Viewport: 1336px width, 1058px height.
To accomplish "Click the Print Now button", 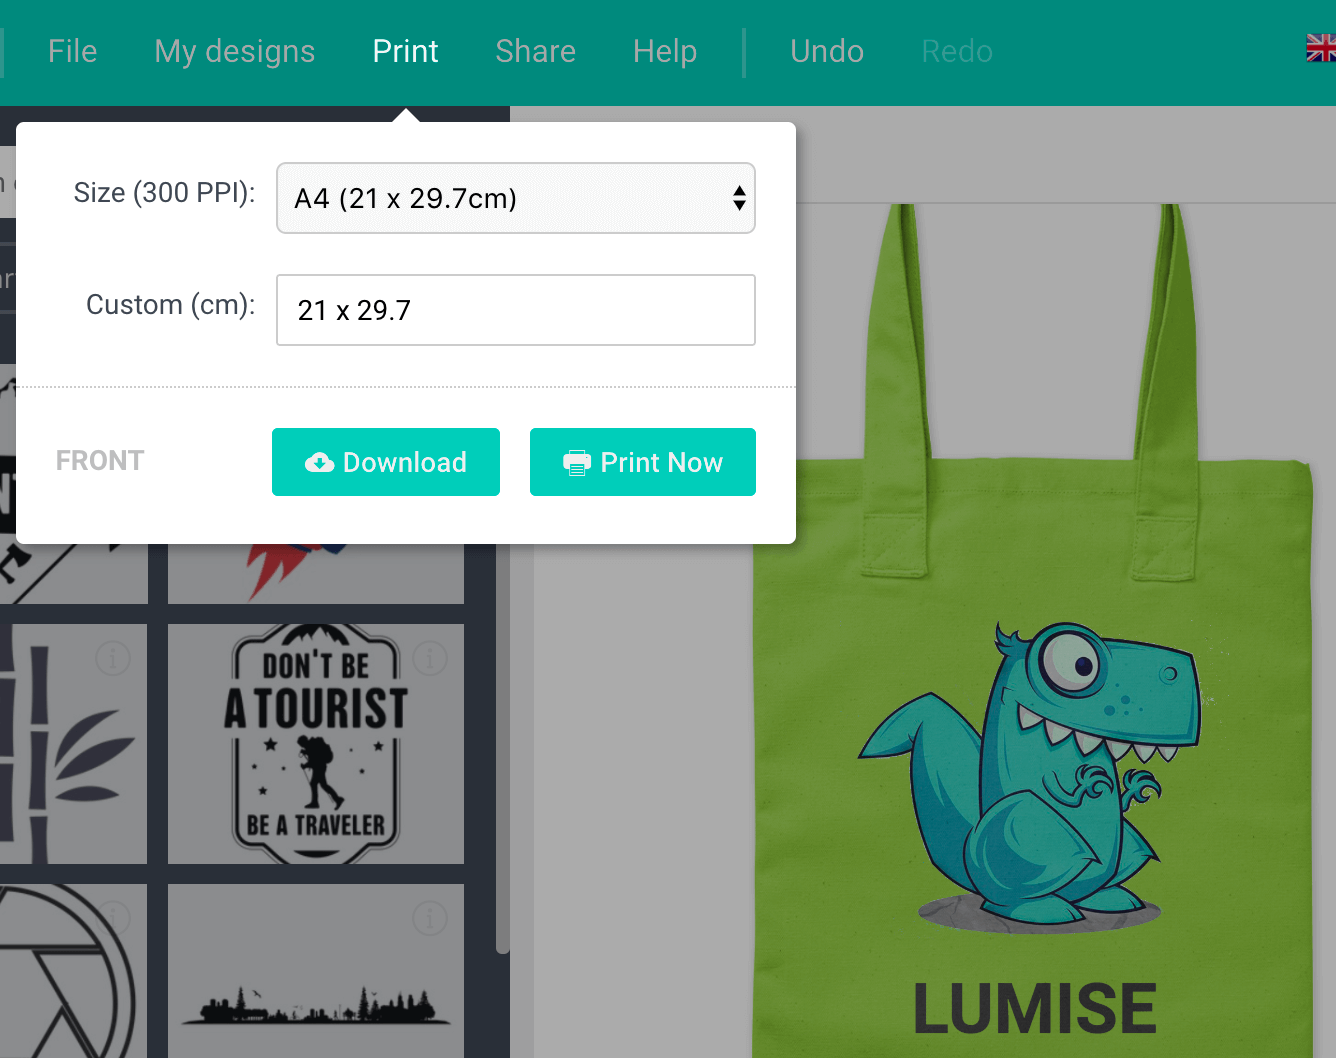I will [643, 462].
